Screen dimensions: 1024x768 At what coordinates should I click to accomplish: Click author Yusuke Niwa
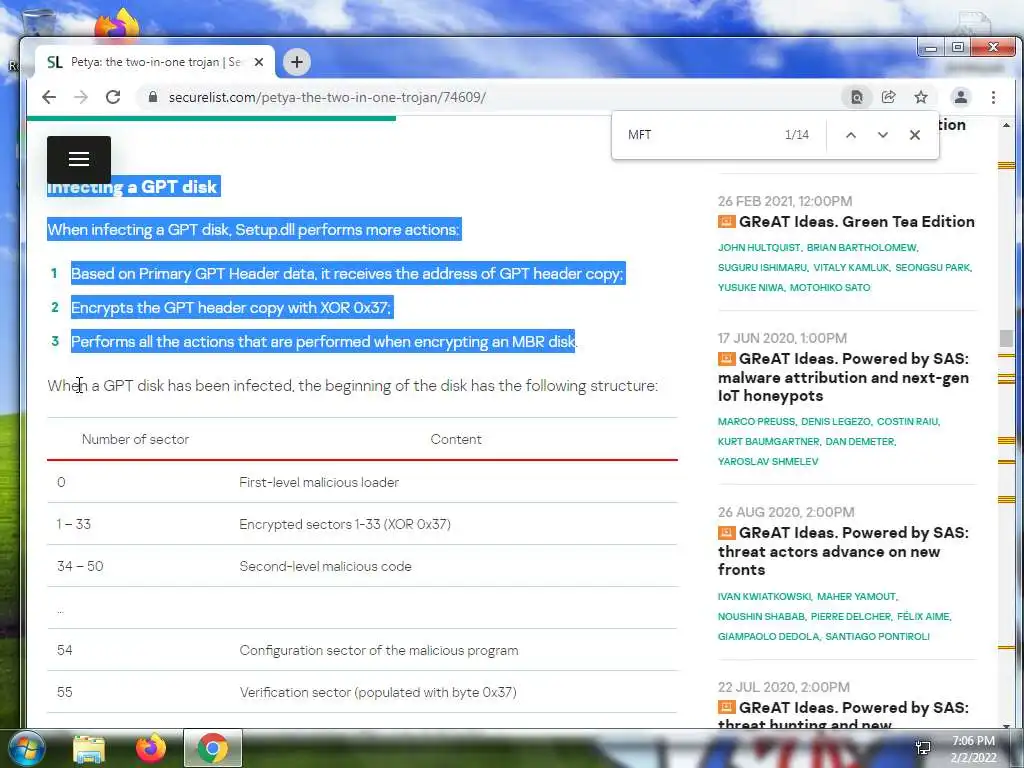(x=750, y=287)
